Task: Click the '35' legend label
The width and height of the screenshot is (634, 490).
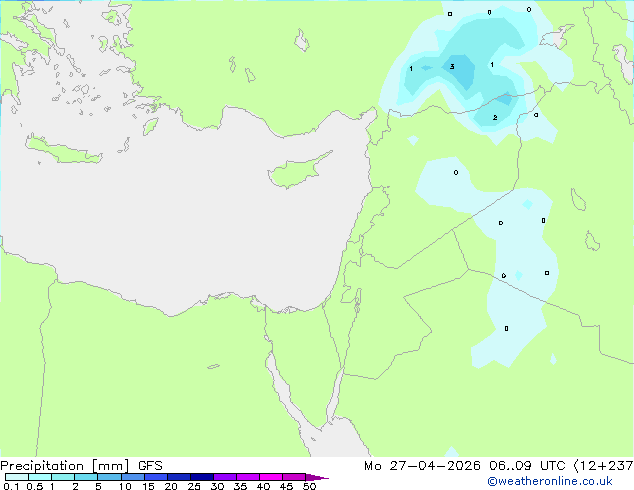Action: (x=240, y=486)
